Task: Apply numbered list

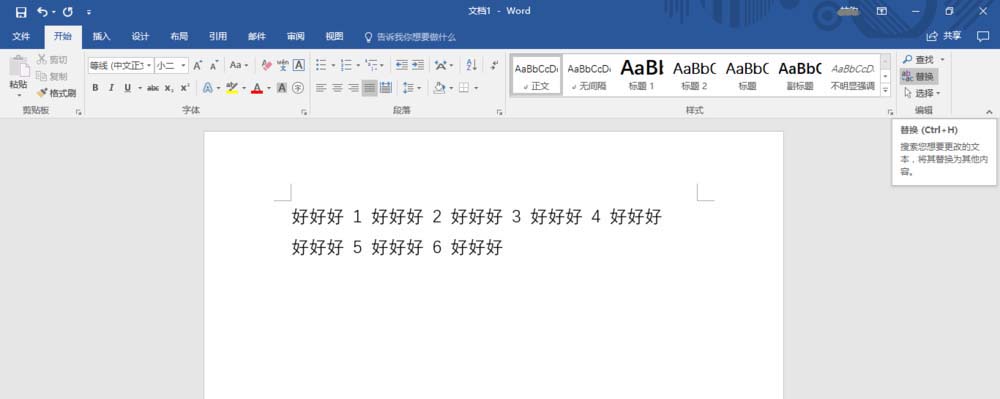Action: 346,65
